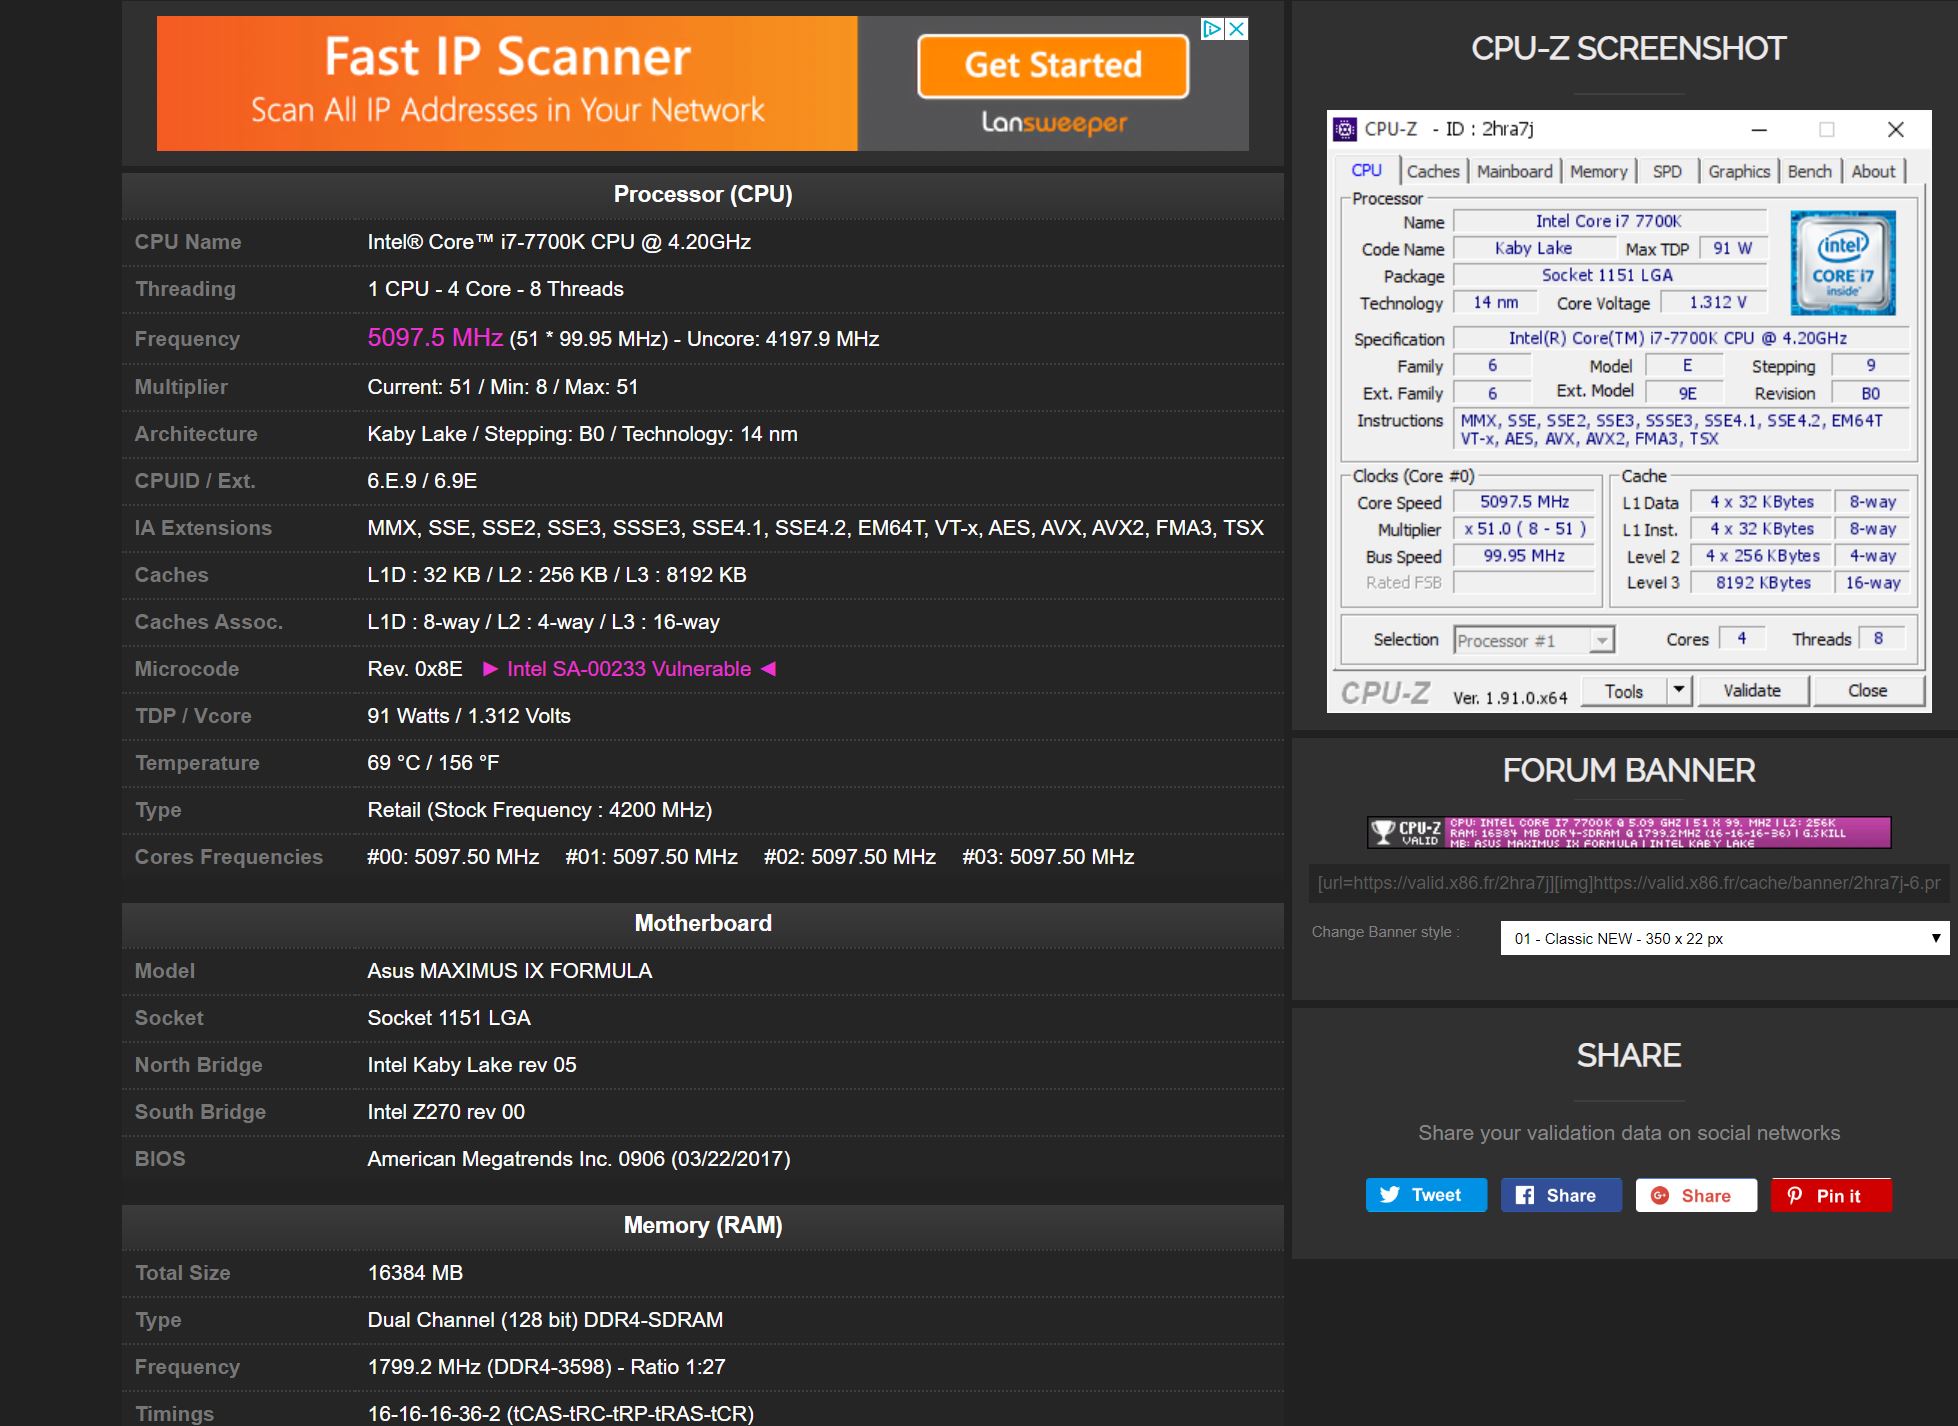
Task: Click the Google Plus icon on Share button
Action: click(1660, 1195)
